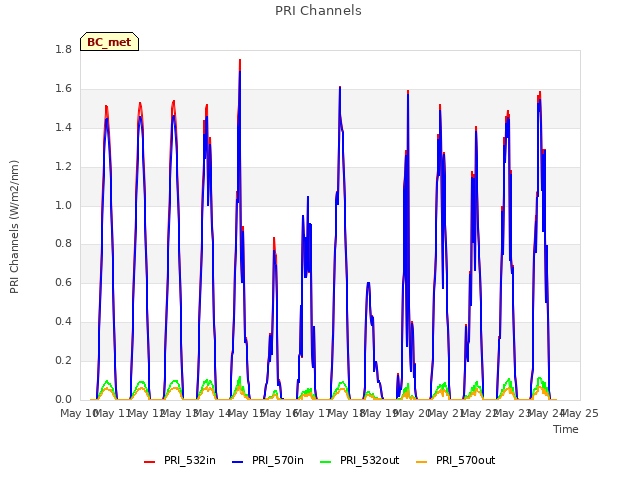640x480 pixels.
Task: Click the 0.8 y-axis tick label
Action: point(64,244)
